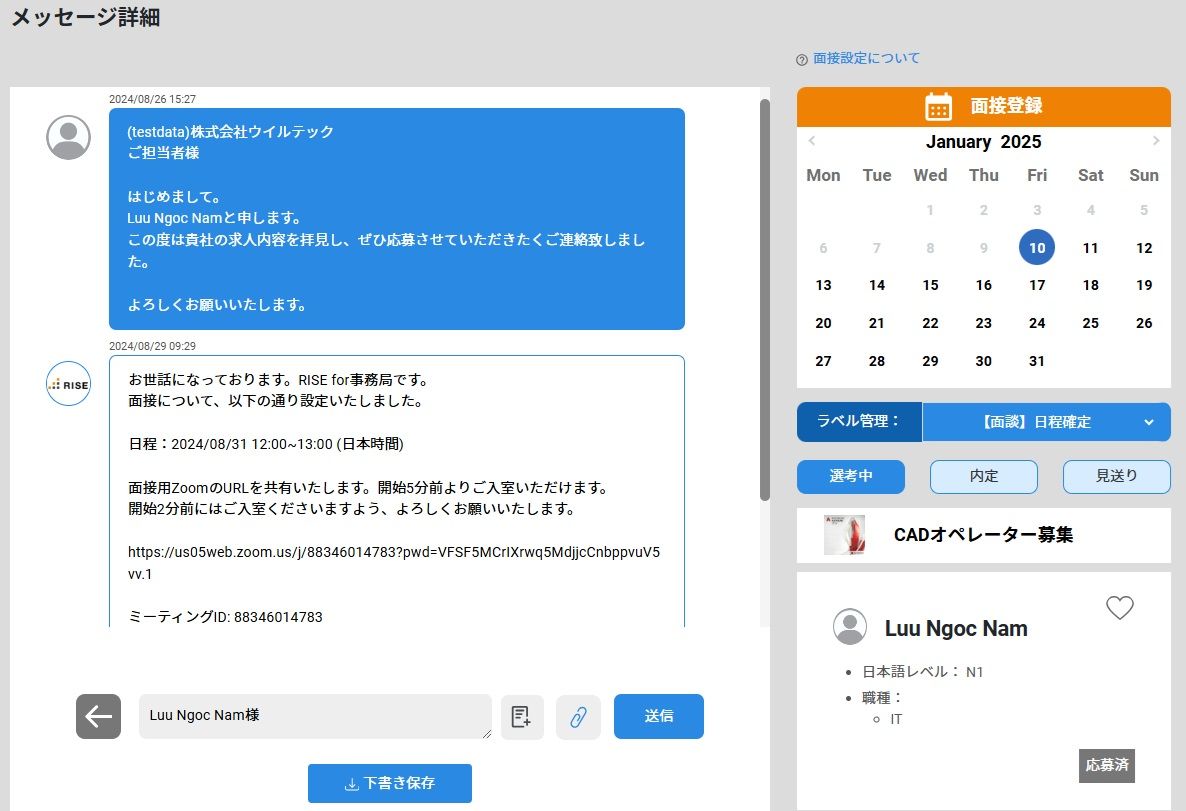Open the ラベル管理 dropdown
Viewport: 1186px width, 811px height.
point(1046,422)
